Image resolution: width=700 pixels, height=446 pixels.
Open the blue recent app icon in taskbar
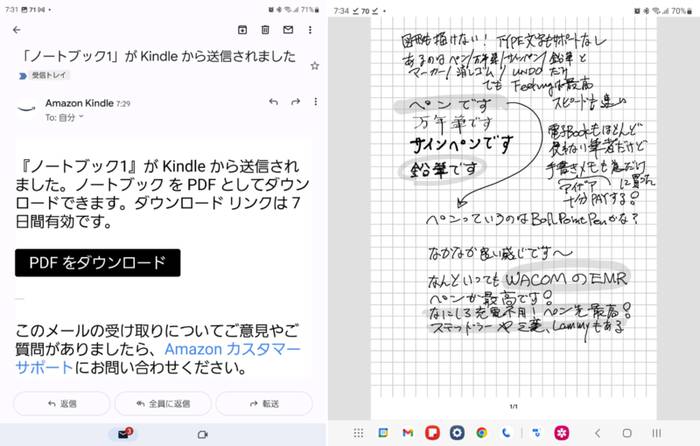click(x=537, y=433)
